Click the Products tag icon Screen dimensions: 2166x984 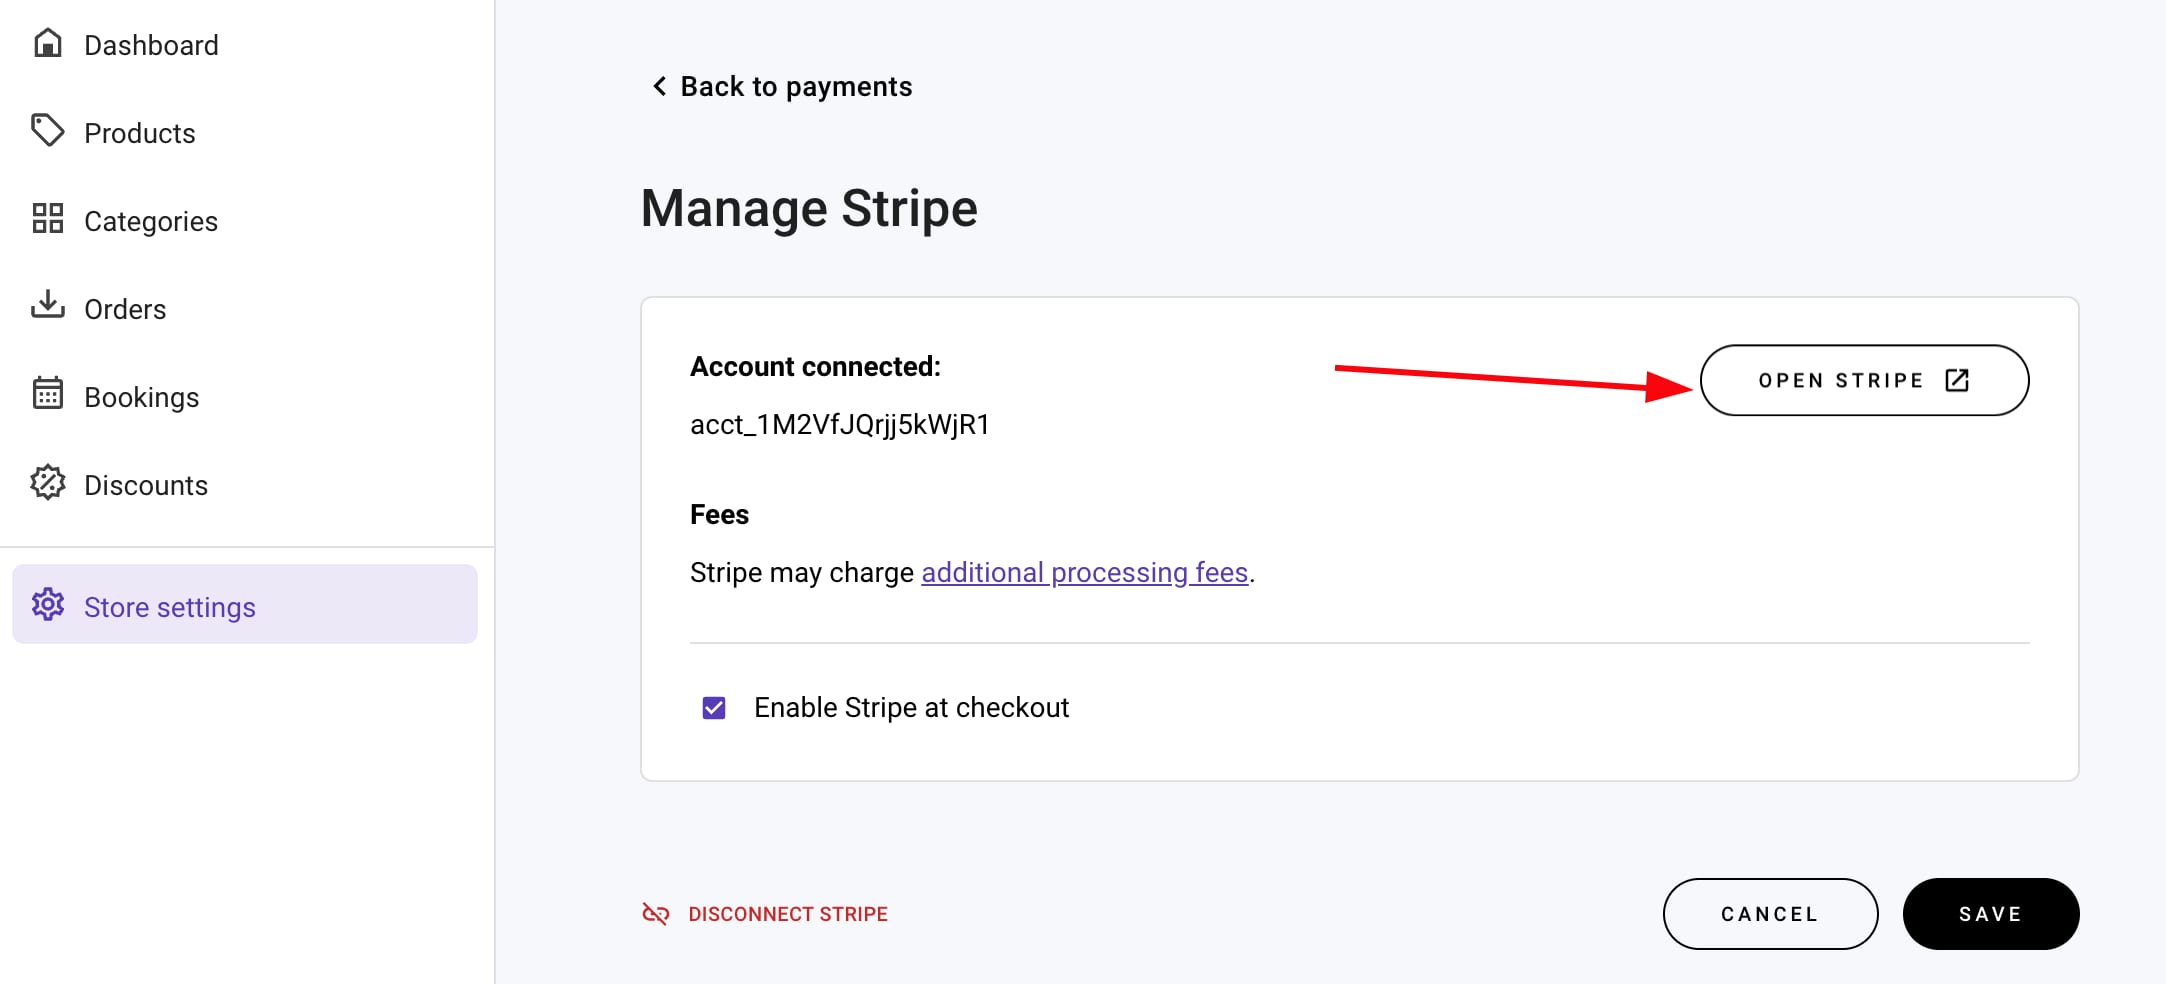pyautogui.click(x=48, y=131)
